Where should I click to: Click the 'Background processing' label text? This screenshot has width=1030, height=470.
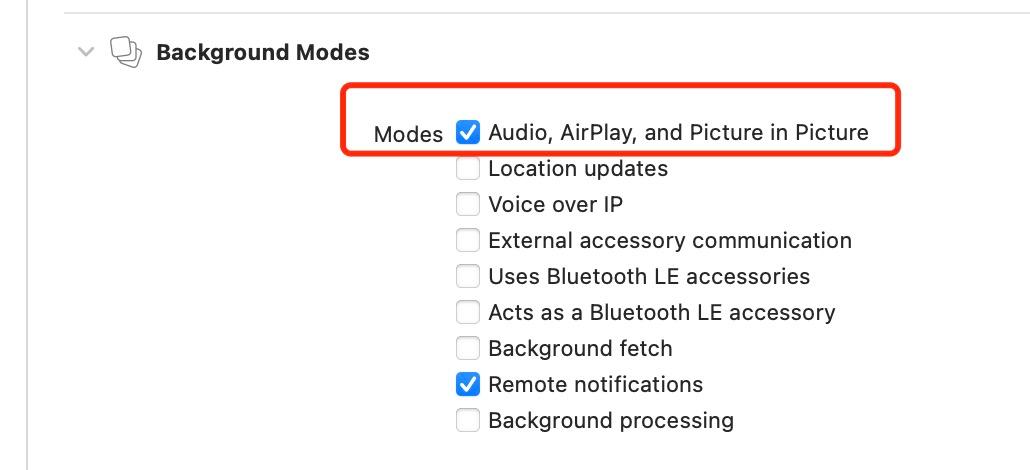[611, 420]
